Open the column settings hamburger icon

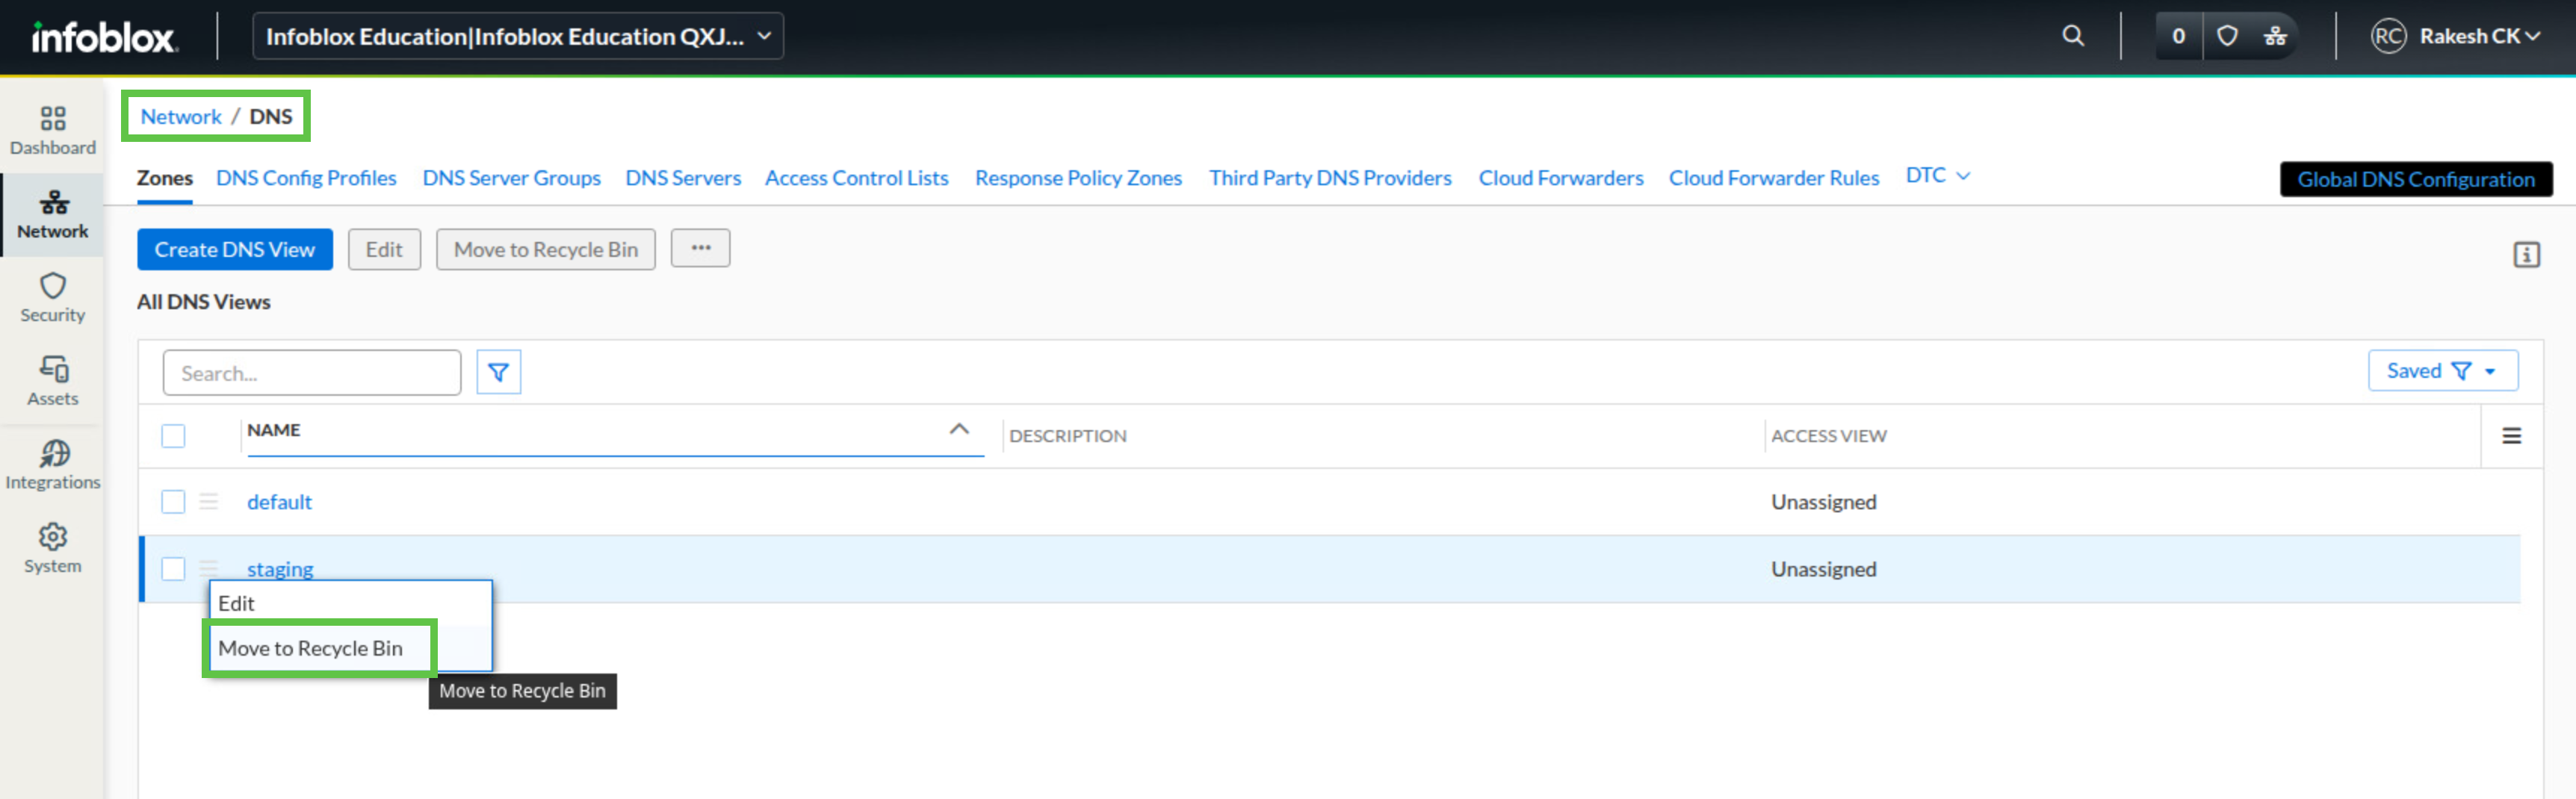(2511, 436)
